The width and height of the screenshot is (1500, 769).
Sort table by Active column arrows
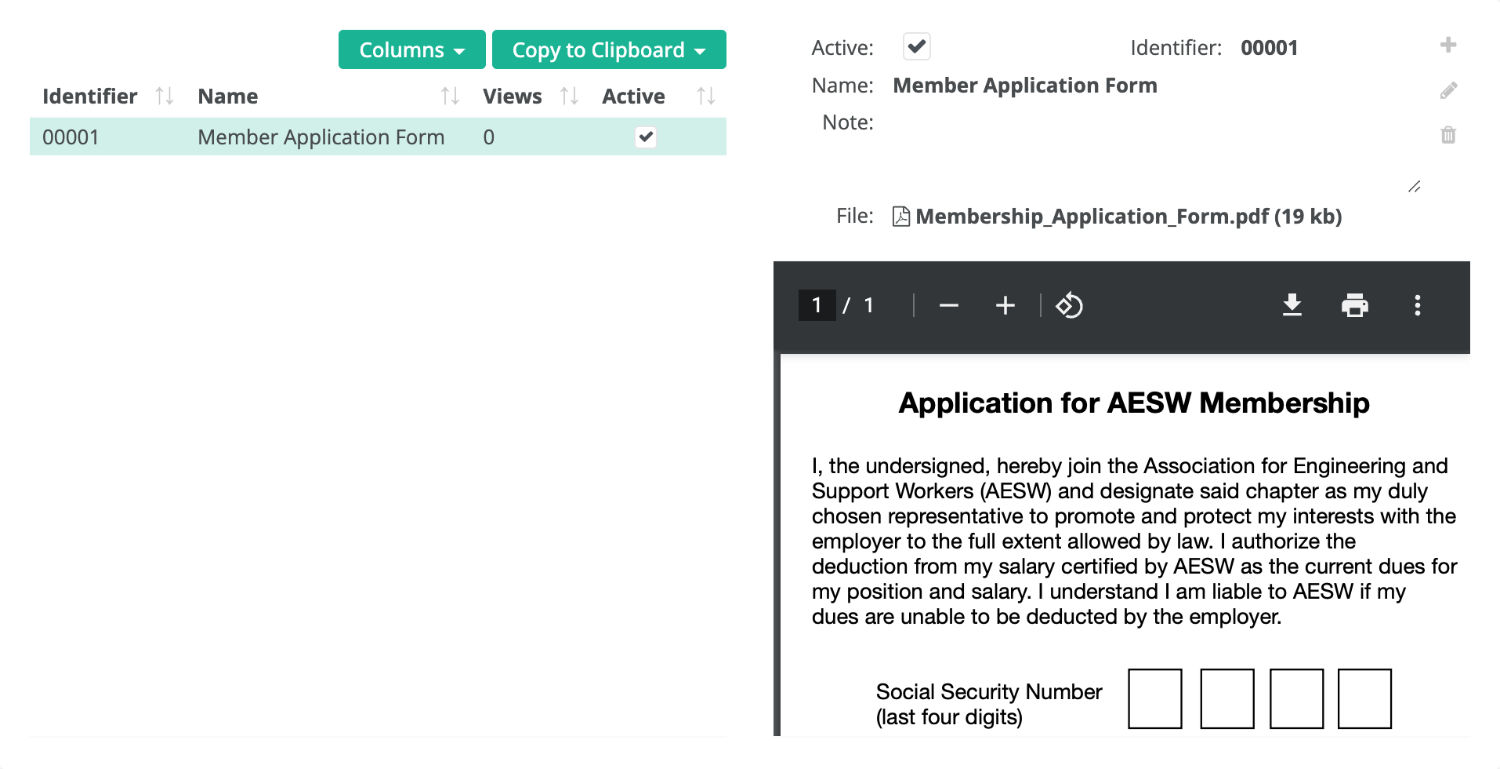pyautogui.click(x=706, y=96)
